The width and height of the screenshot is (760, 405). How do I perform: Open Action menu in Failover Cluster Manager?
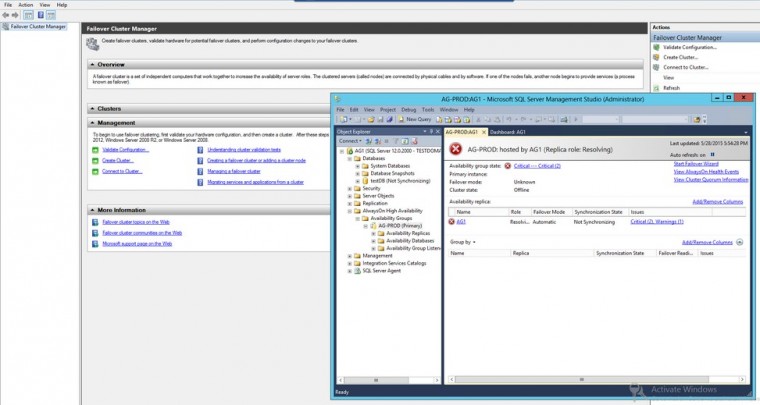coord(26,5)
